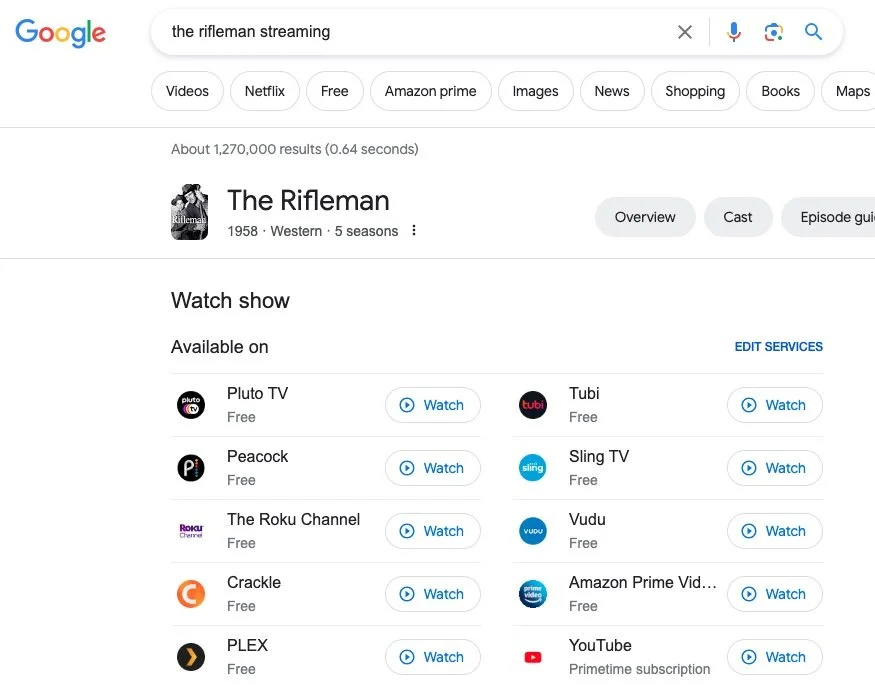Switch to Books results
The image size is (875, 685).
click(780, 91)
